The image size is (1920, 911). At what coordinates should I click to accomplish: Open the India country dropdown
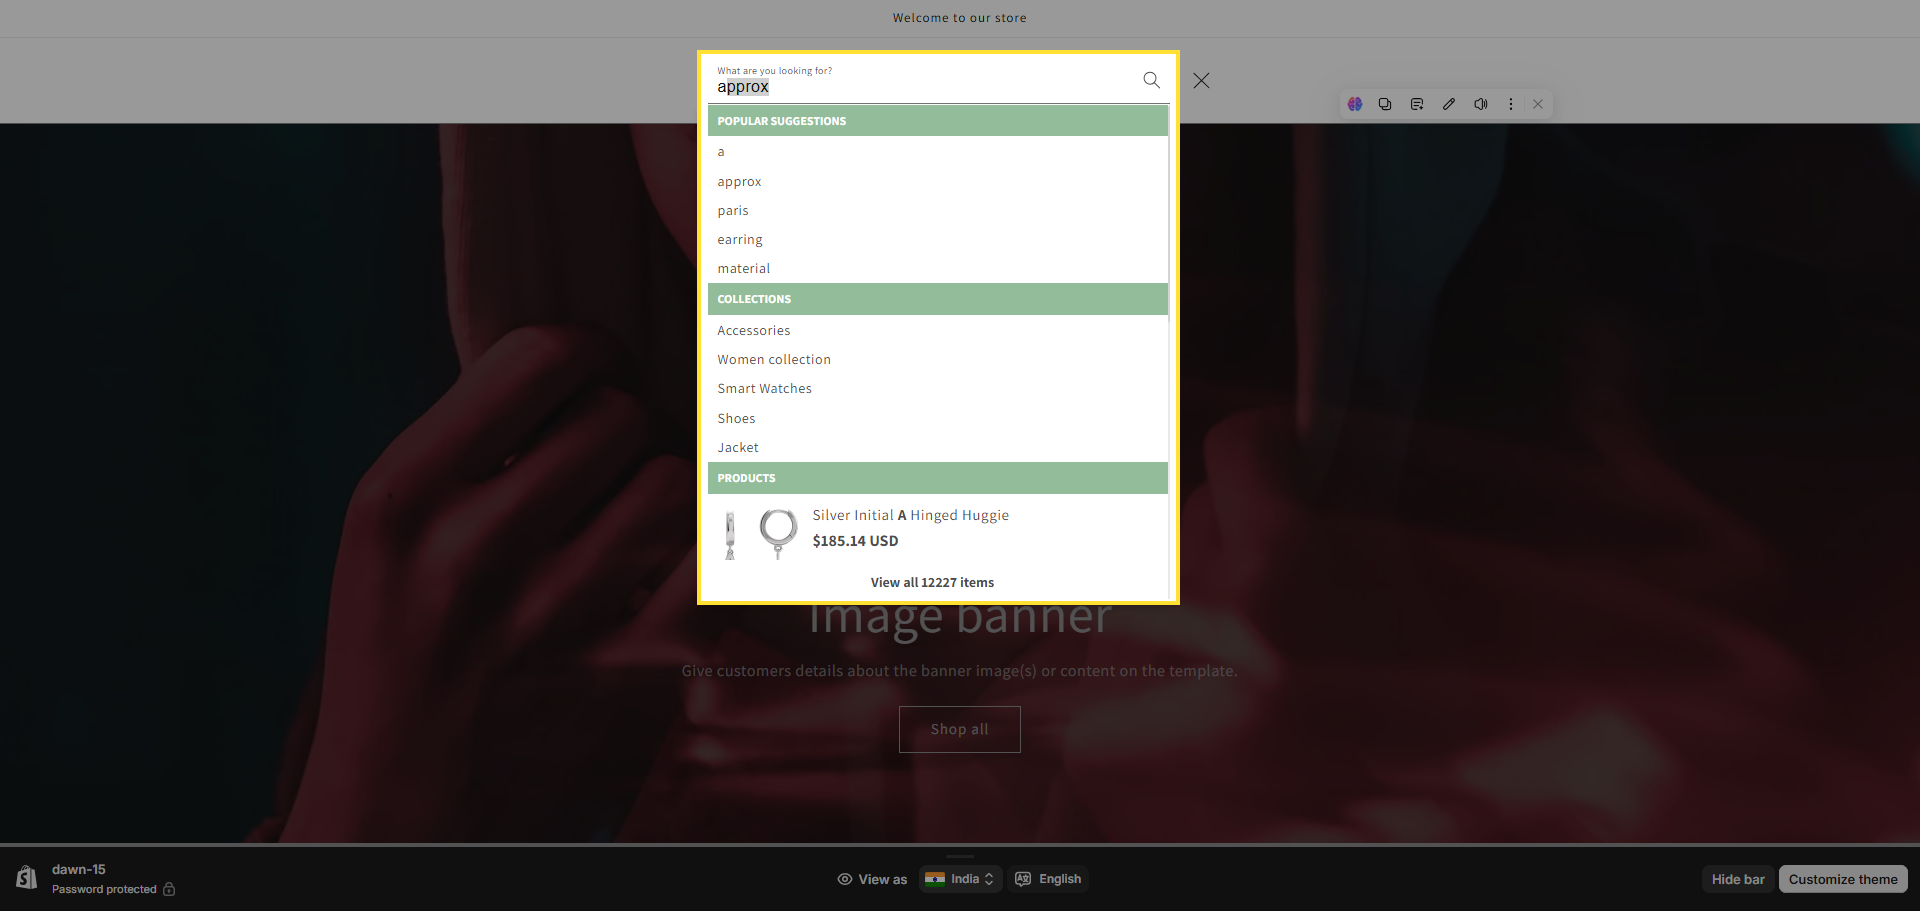click(960, 879)
